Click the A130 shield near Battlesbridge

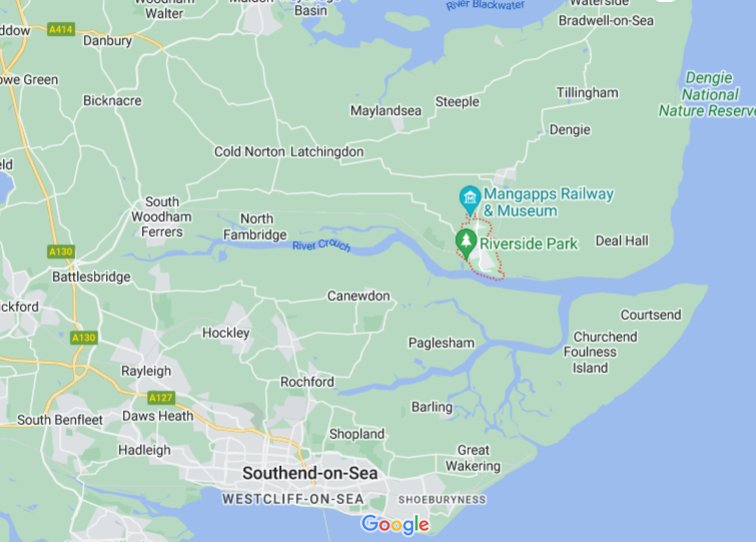pos(61,251)
